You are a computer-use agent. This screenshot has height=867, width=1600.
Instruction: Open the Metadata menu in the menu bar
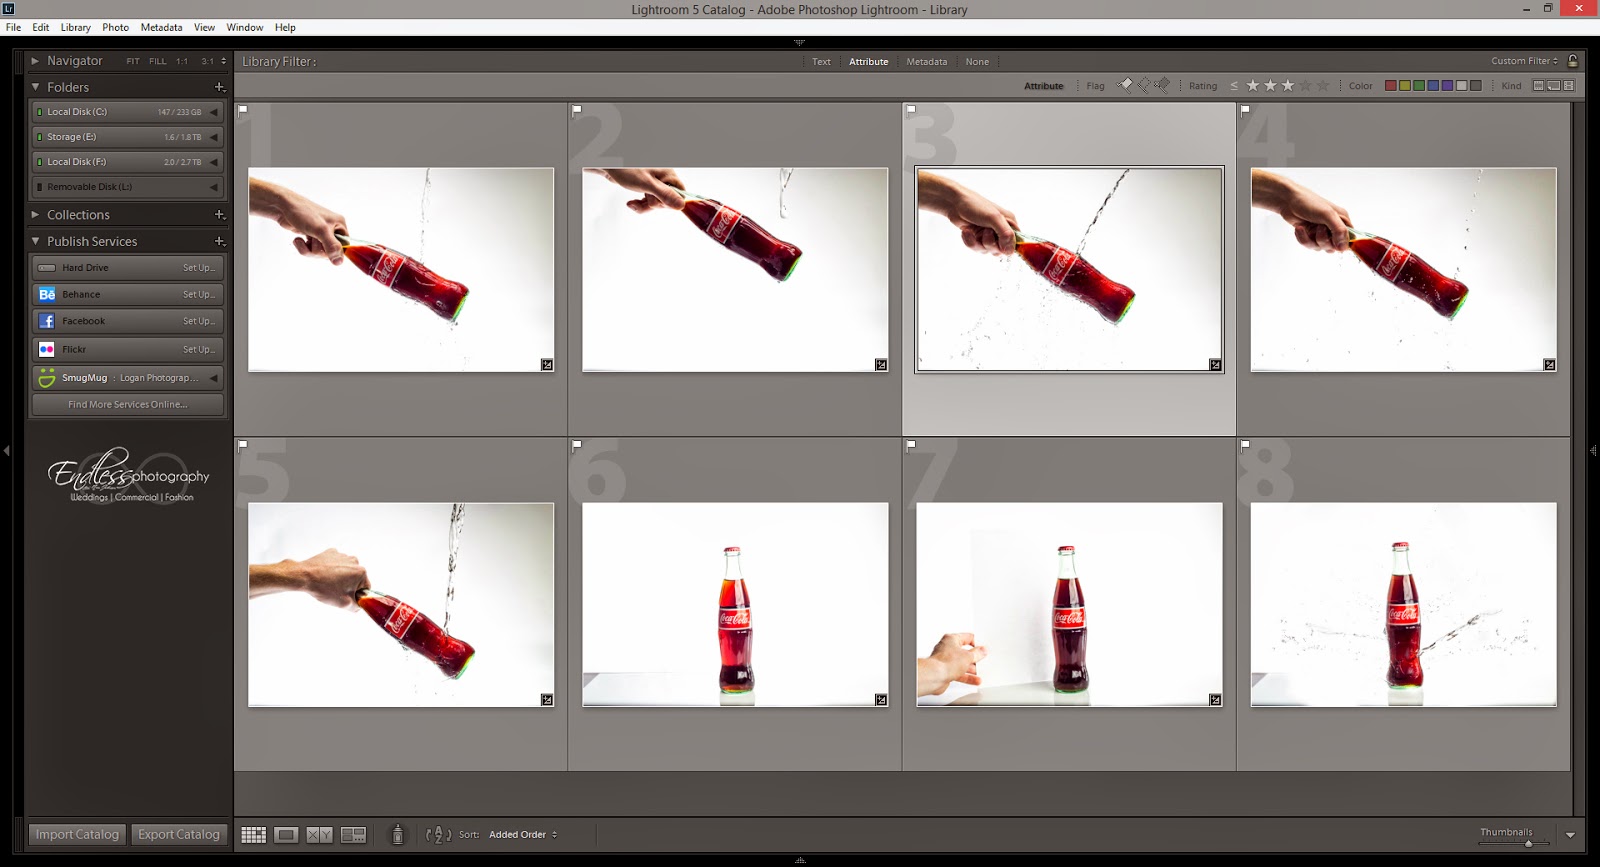tap(161, 27)
